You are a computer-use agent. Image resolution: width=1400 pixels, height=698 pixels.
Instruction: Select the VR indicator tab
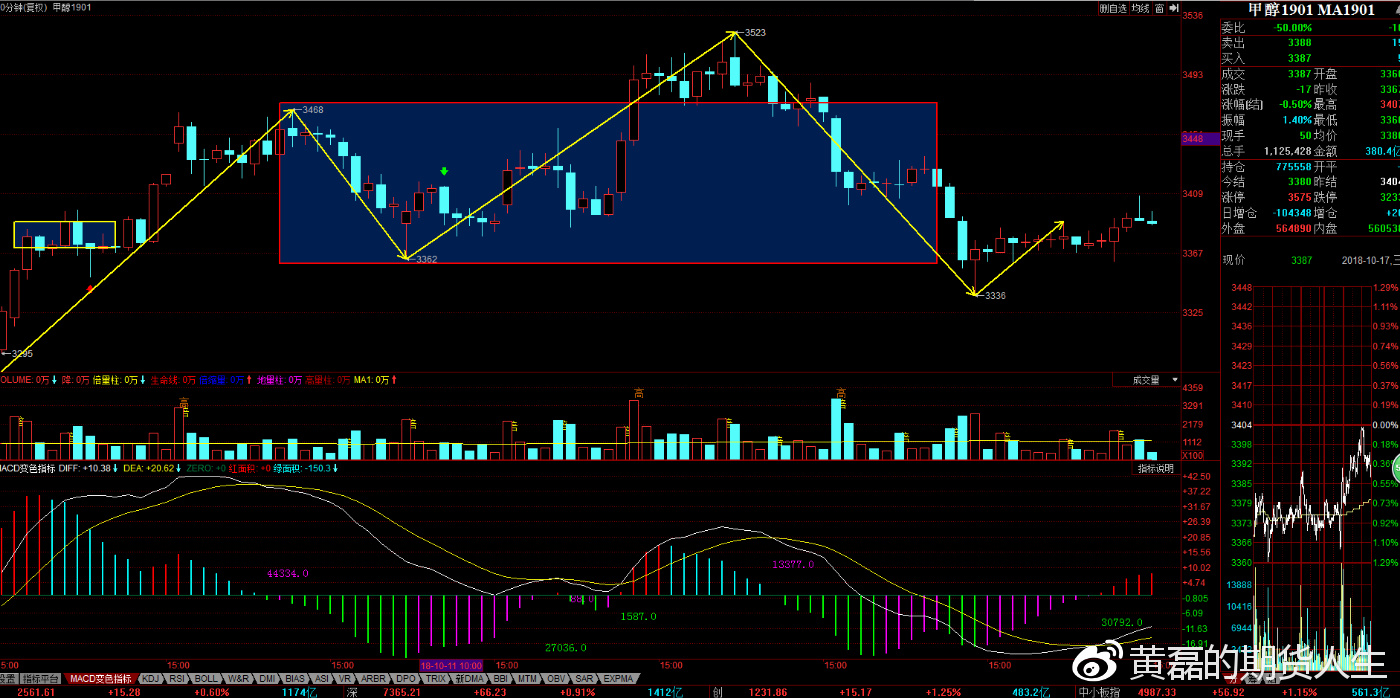tap(345, 678)
